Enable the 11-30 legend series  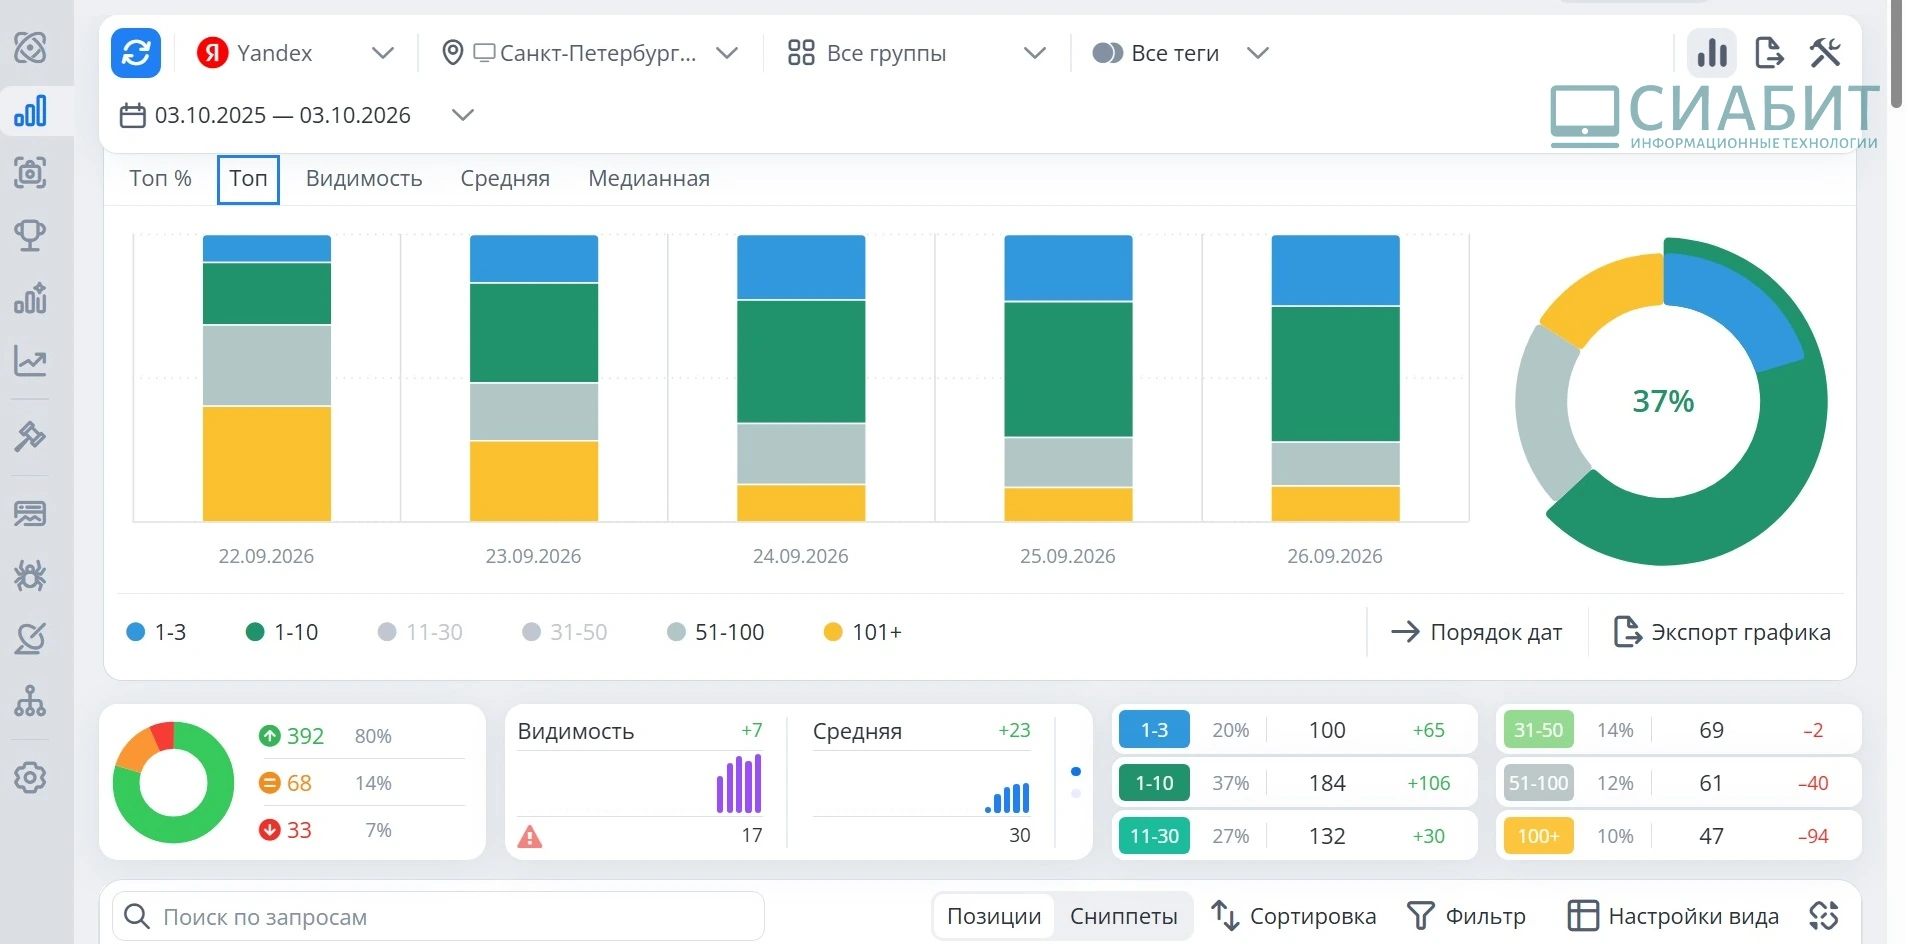420,632
